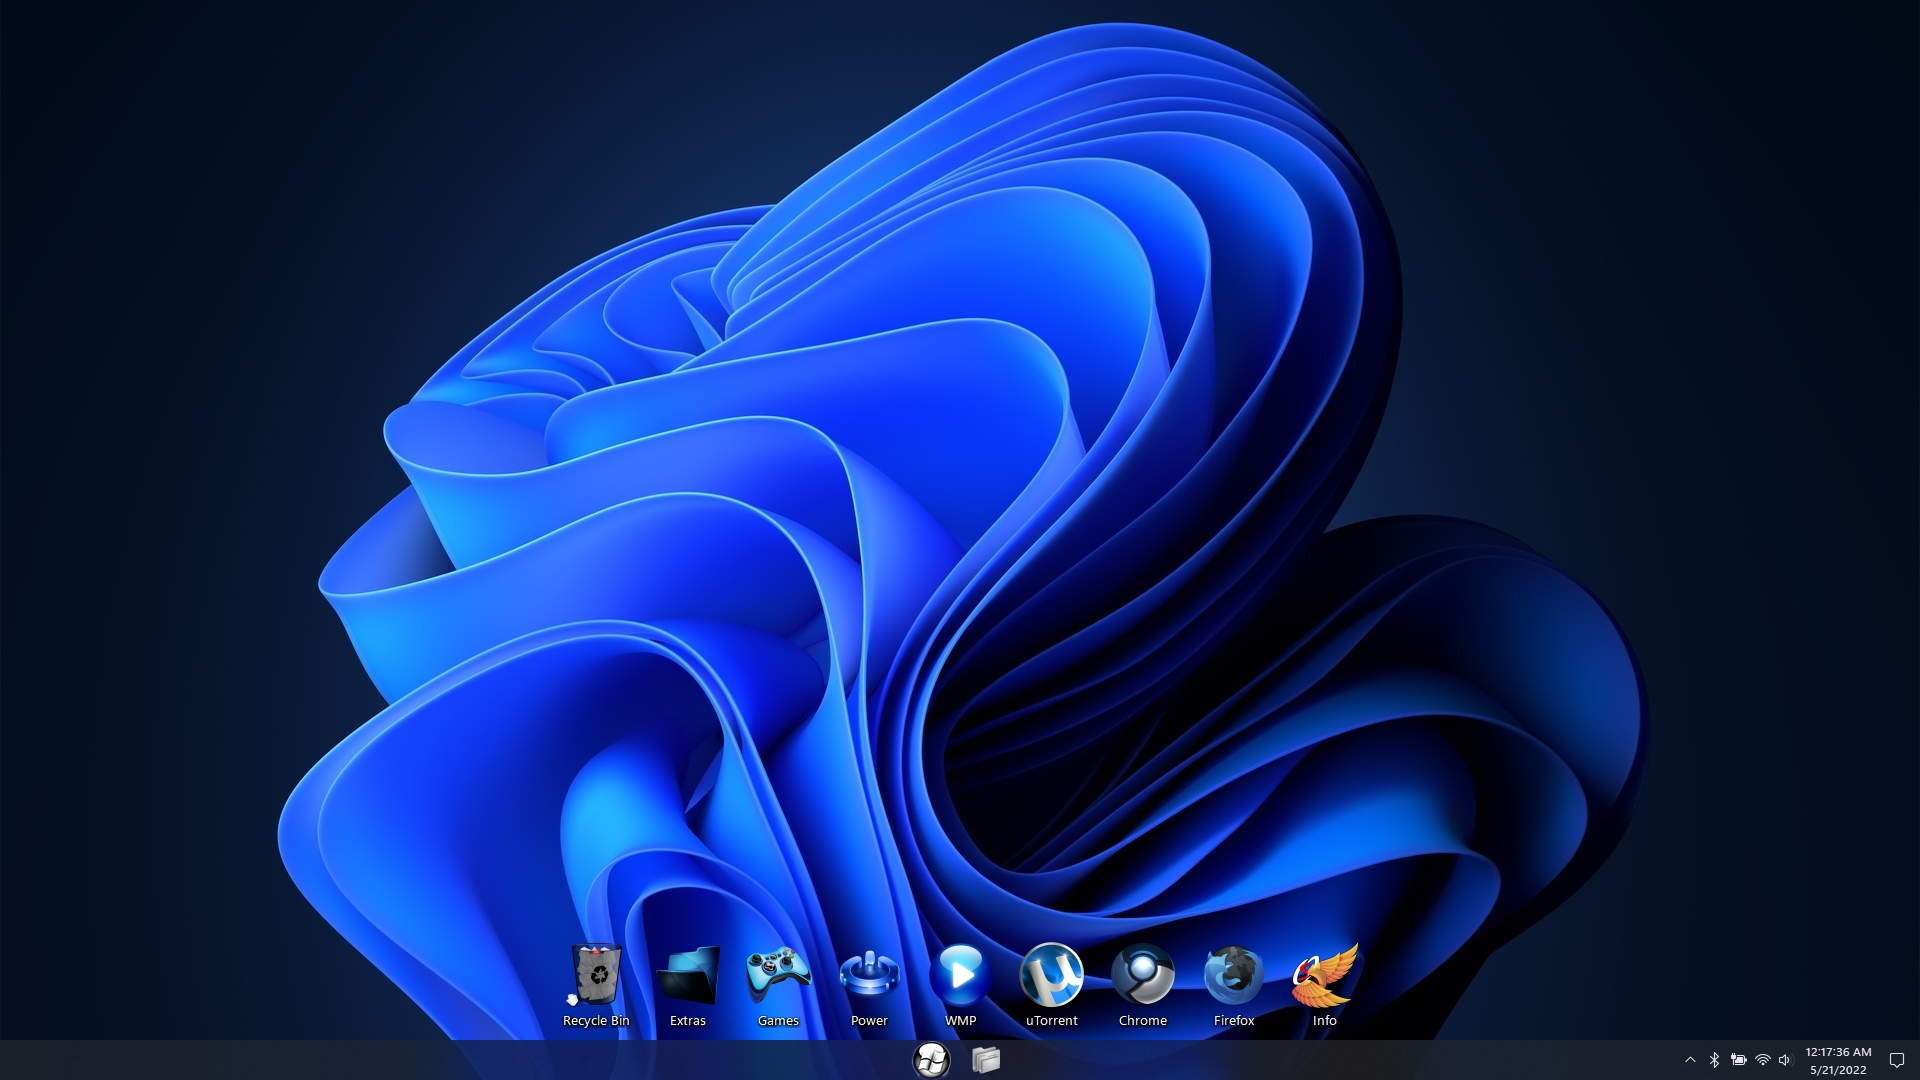Open the Info phoenix icon
This screenshot has width=1920, height=1080.
1324,974
